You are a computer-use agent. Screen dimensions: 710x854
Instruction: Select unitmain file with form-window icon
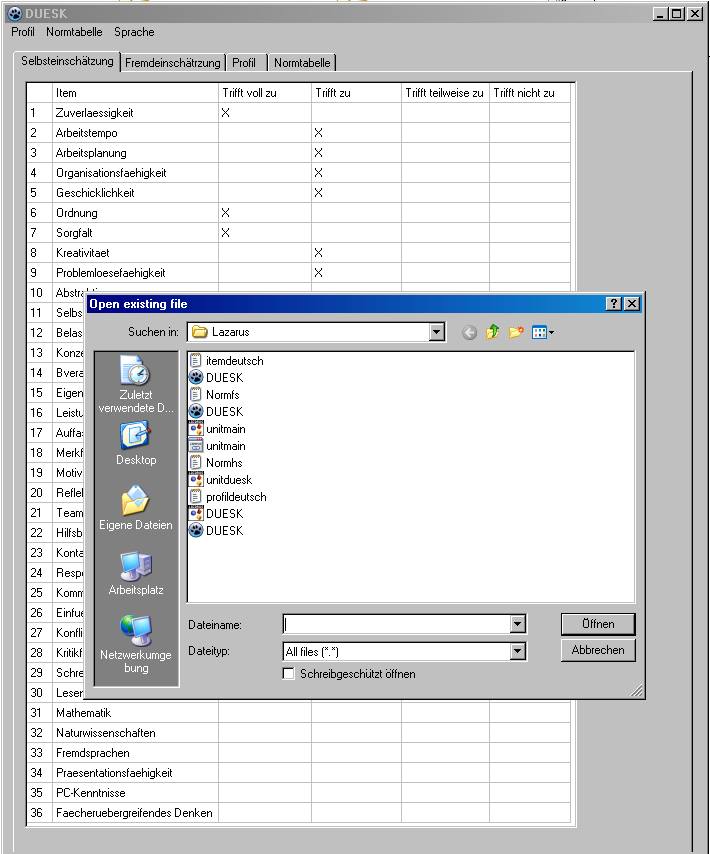217,446
